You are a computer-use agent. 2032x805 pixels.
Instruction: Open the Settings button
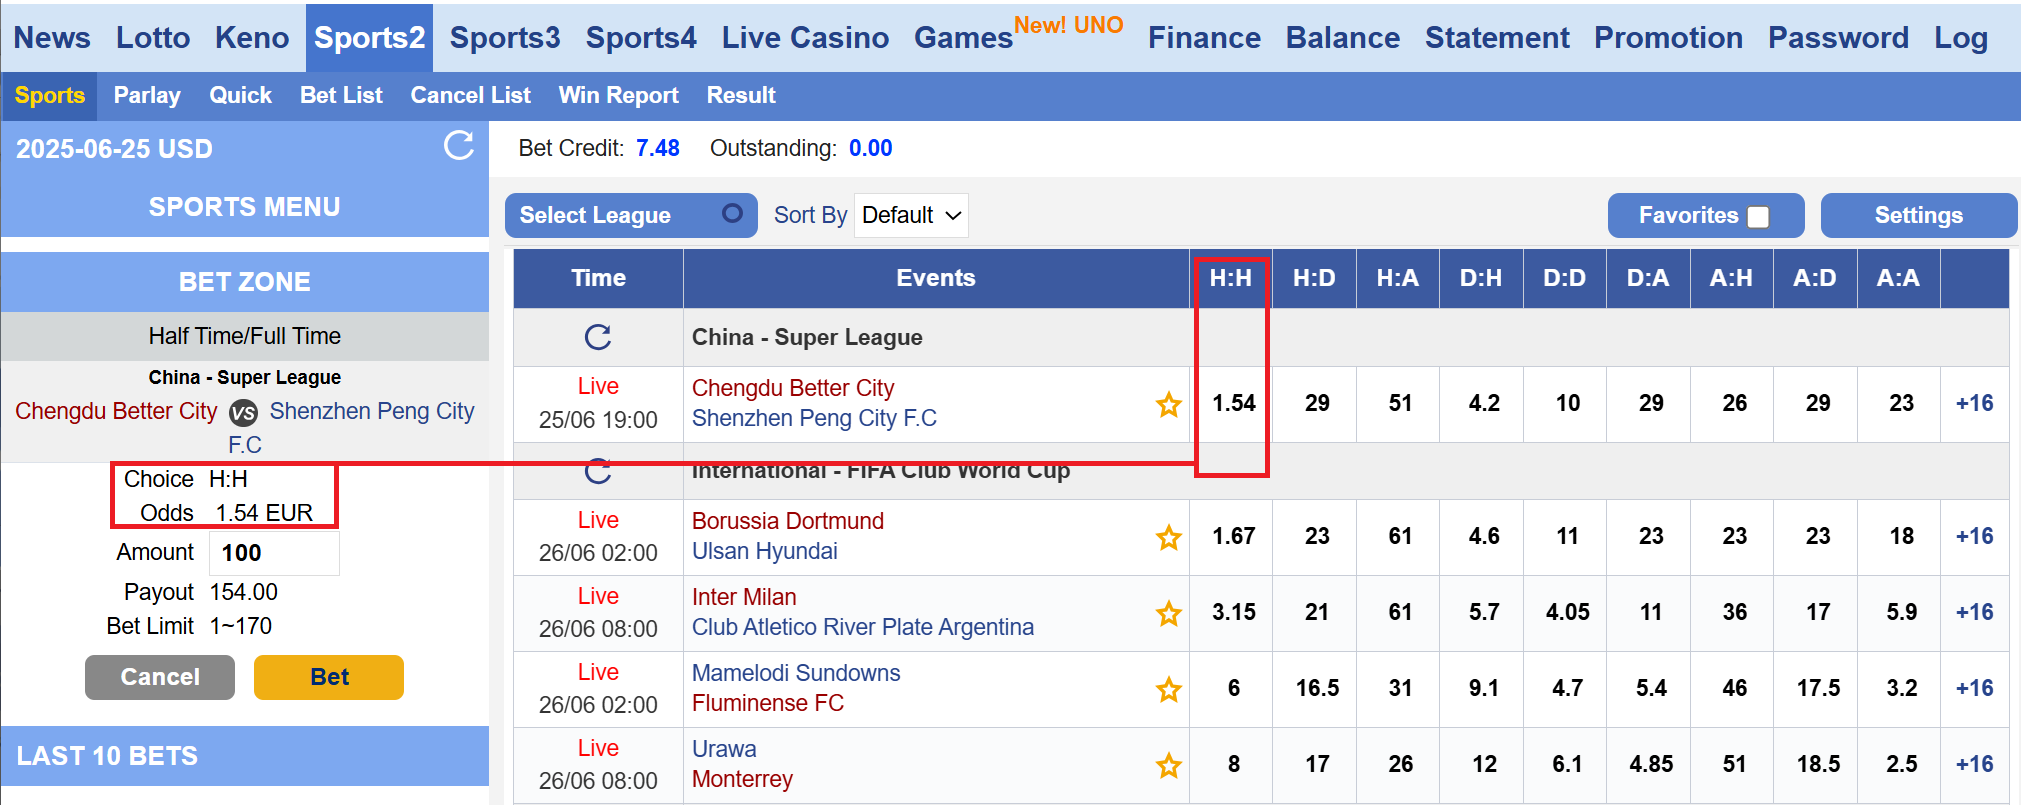(x=1918, y=215)
